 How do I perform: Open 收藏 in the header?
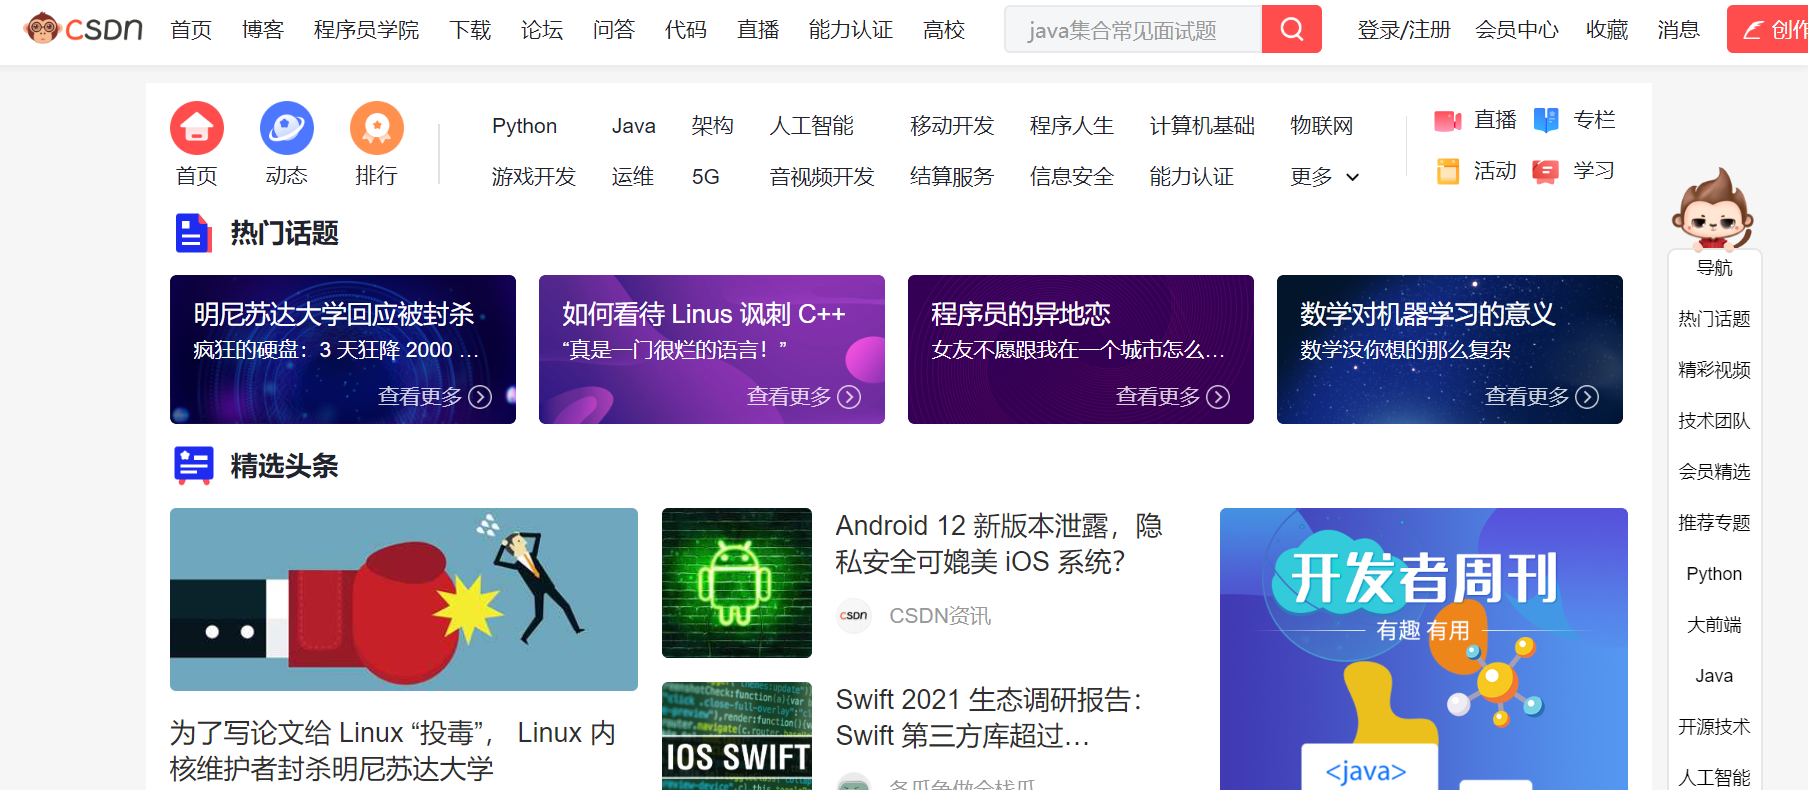(1607, 30)
